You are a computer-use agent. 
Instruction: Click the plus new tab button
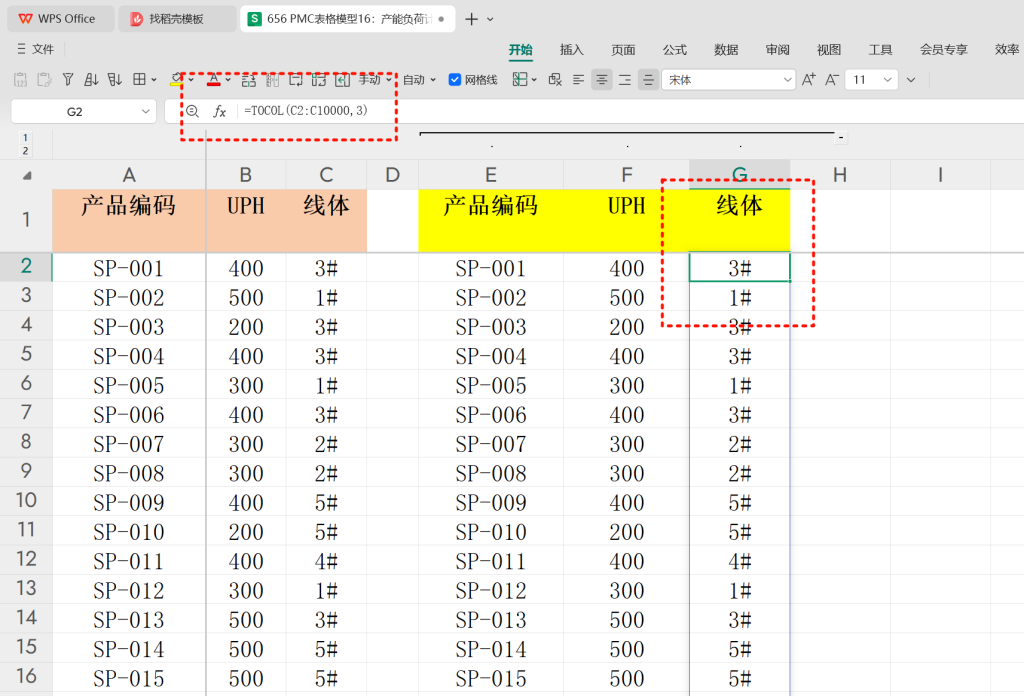coord(472,19)
